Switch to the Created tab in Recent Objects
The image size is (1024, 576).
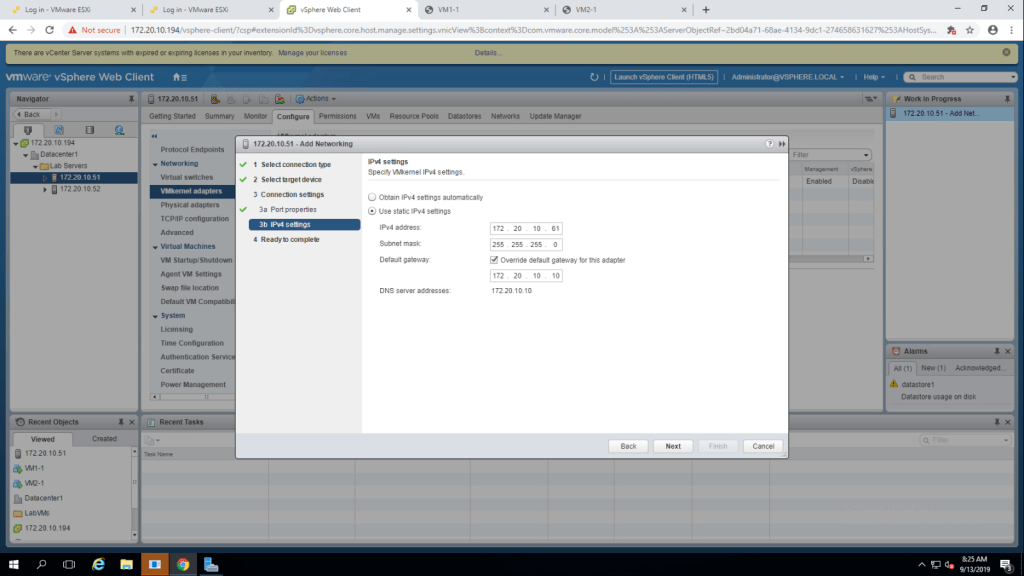(x=104, y=439)
